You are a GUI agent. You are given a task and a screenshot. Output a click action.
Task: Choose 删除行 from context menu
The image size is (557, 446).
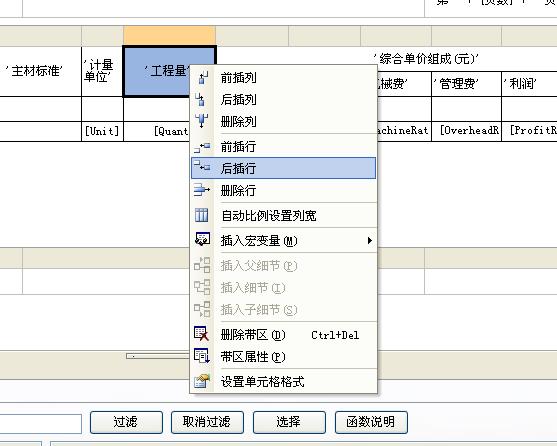tap(283, 190)
